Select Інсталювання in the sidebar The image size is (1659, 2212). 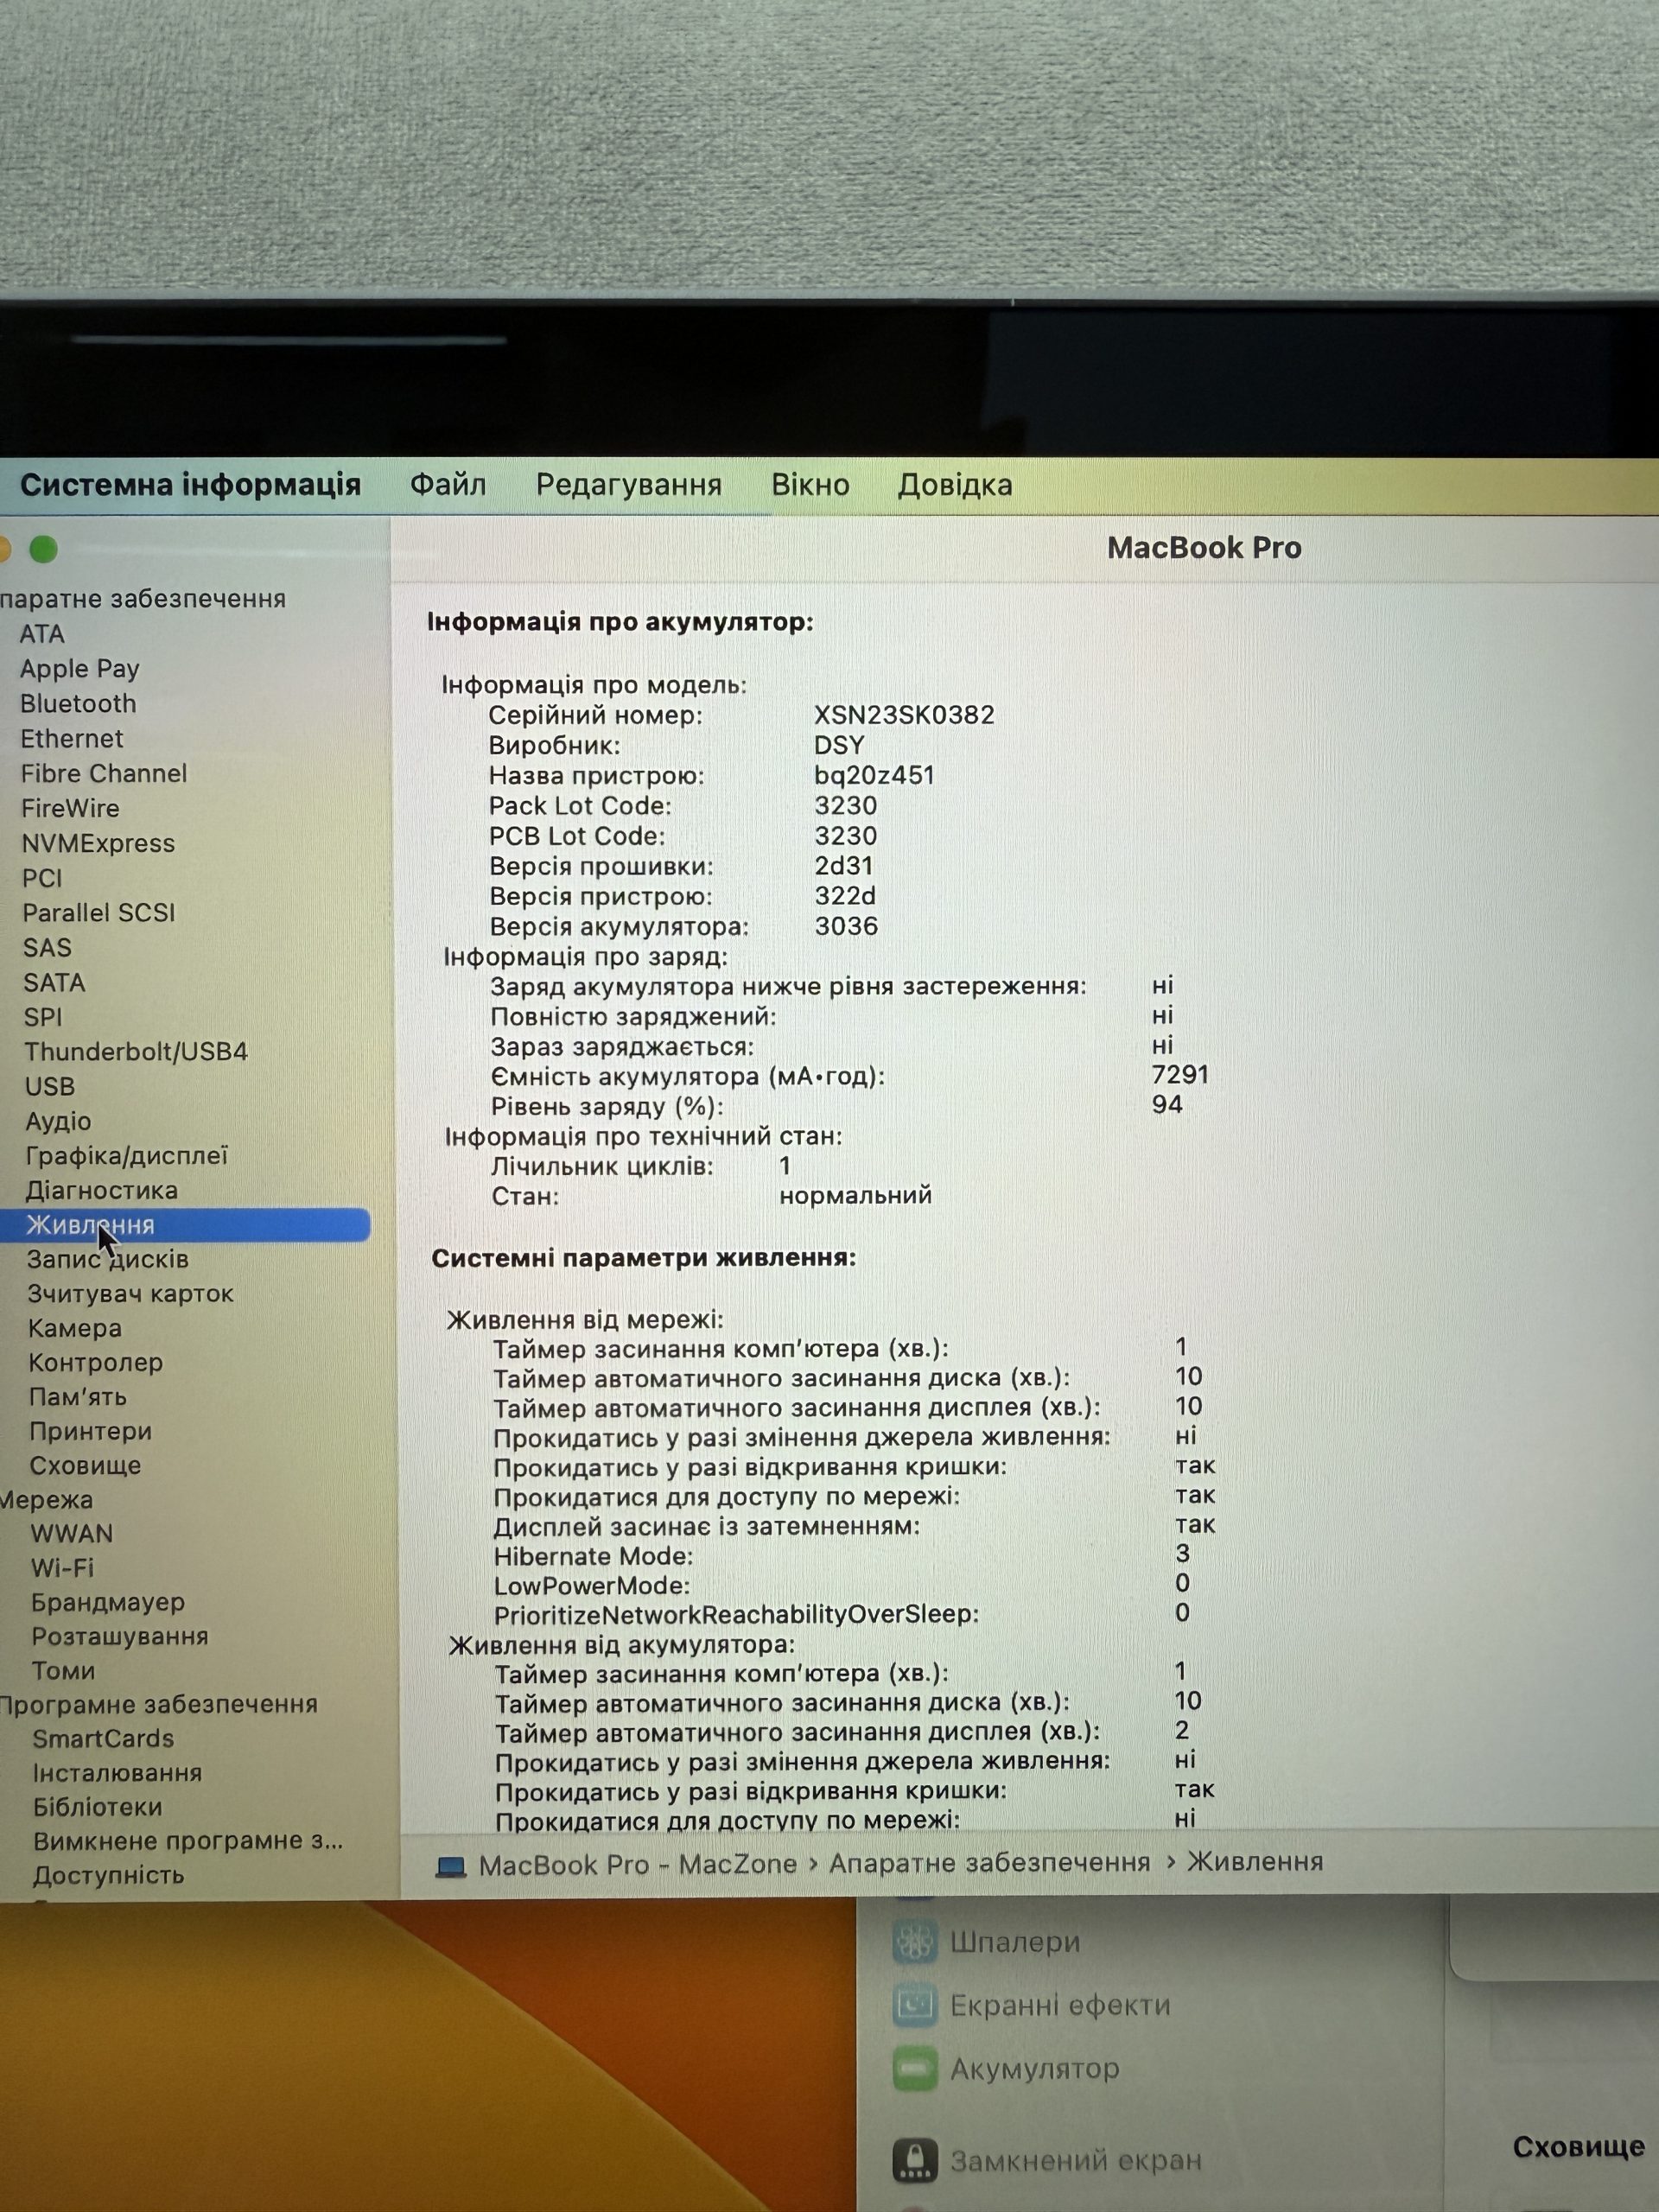point(117,1773)
